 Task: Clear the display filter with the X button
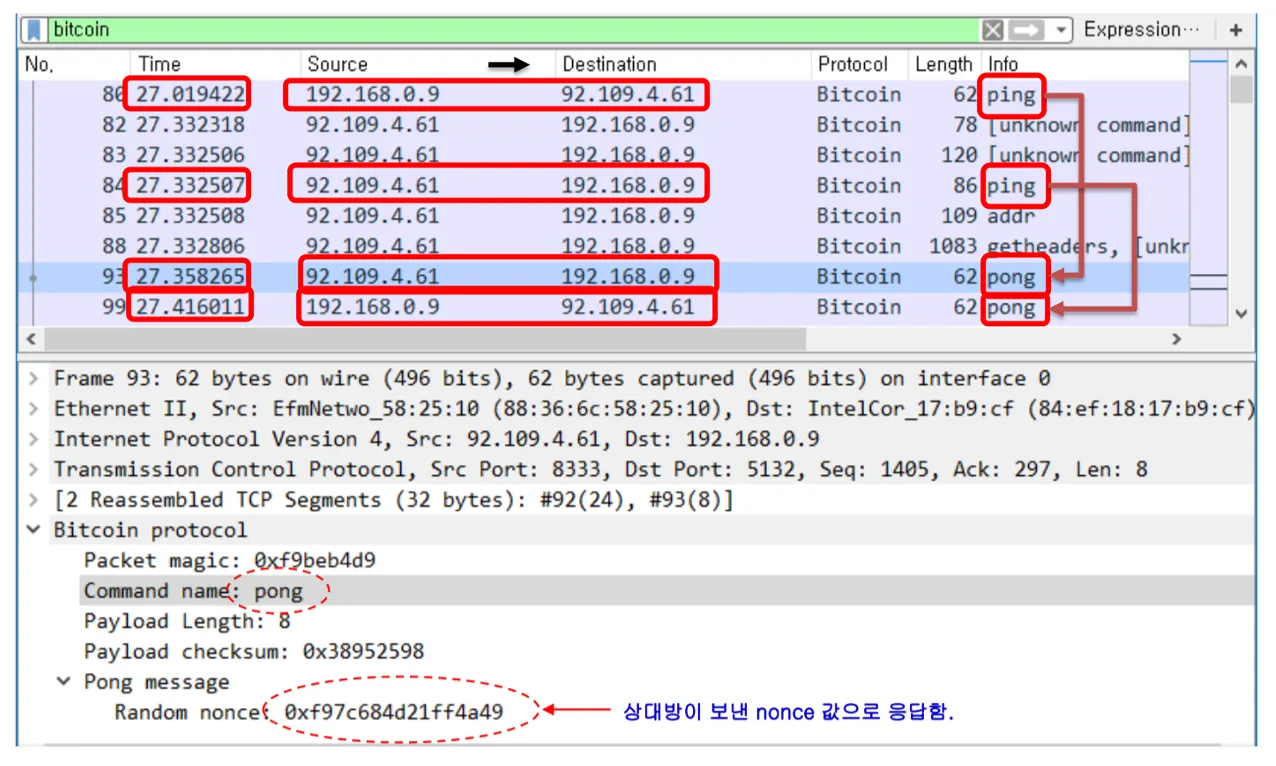pyautogui.click(x=992, y=30)
